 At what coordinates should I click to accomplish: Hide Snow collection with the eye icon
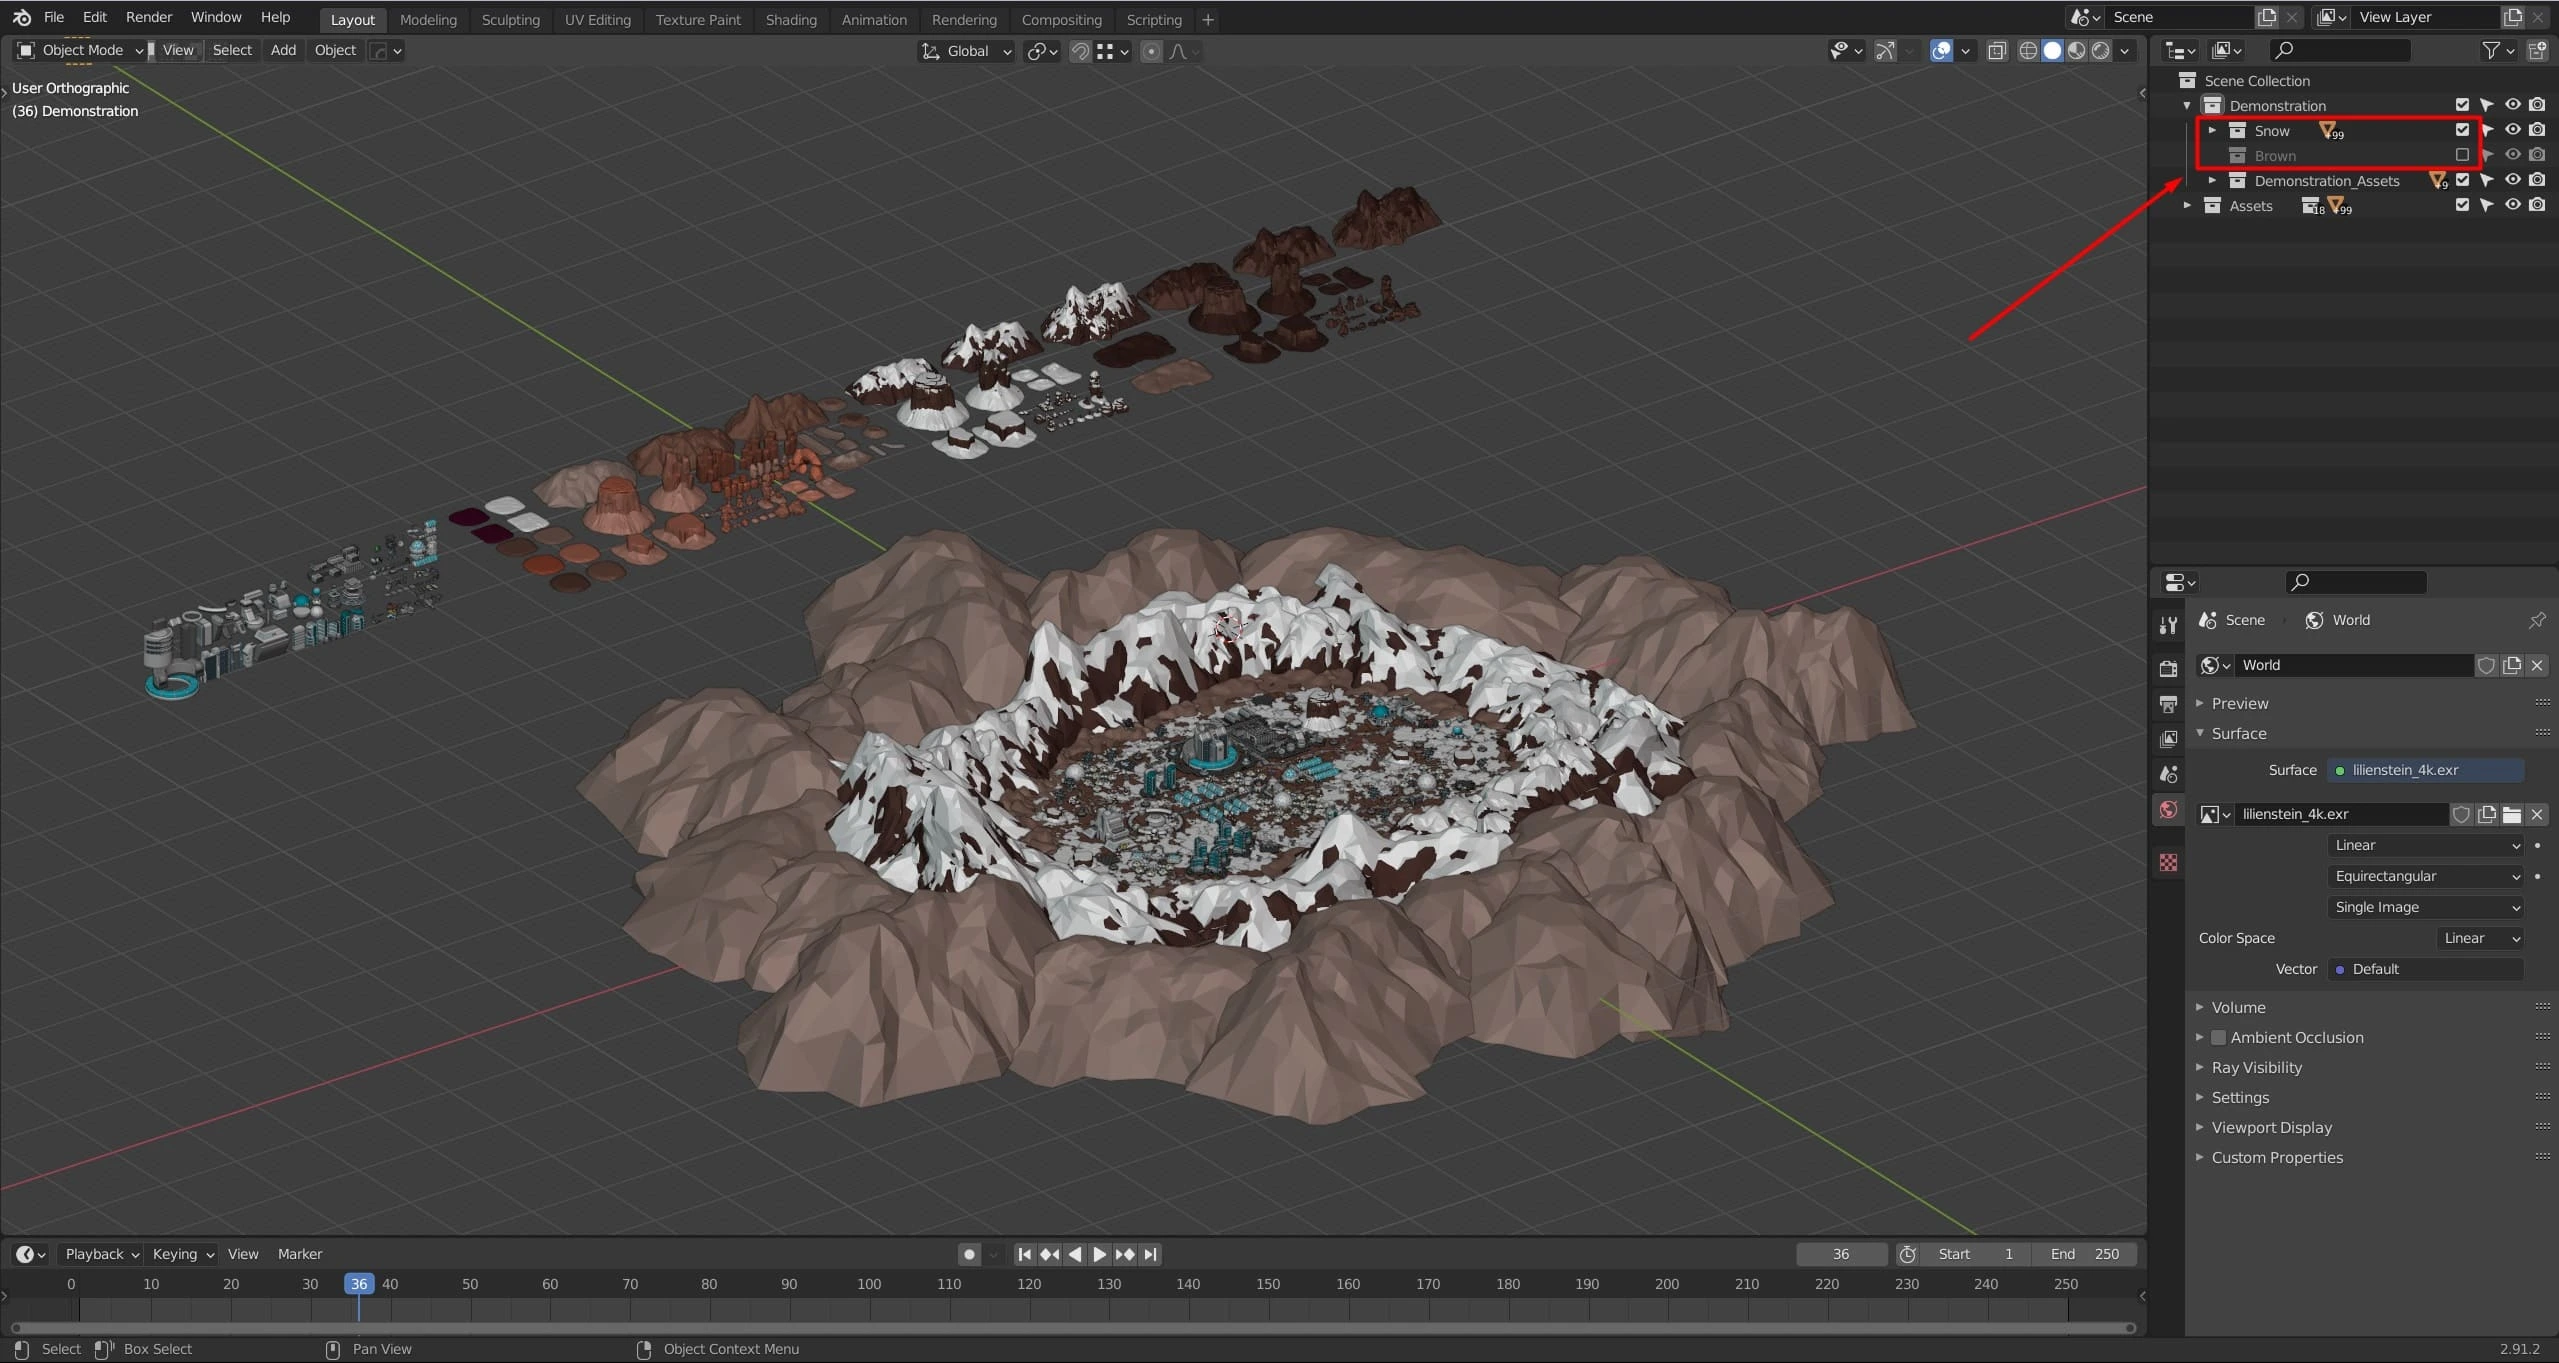[2512, 130]
